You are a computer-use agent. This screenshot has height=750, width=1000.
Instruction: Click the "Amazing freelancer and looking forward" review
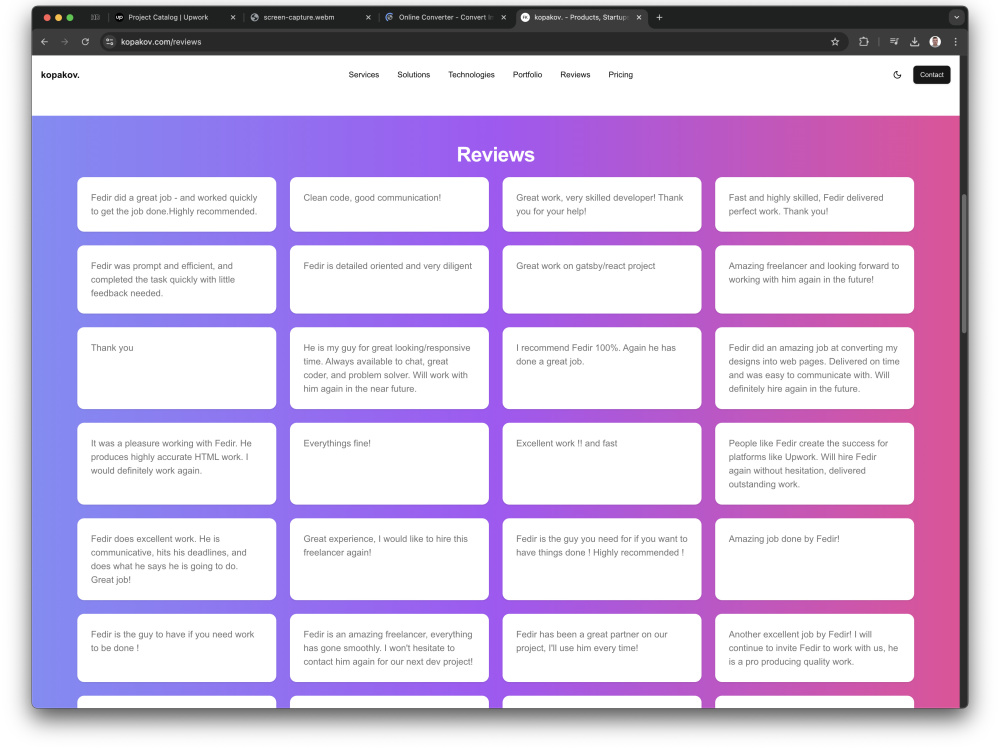(814, 279)
